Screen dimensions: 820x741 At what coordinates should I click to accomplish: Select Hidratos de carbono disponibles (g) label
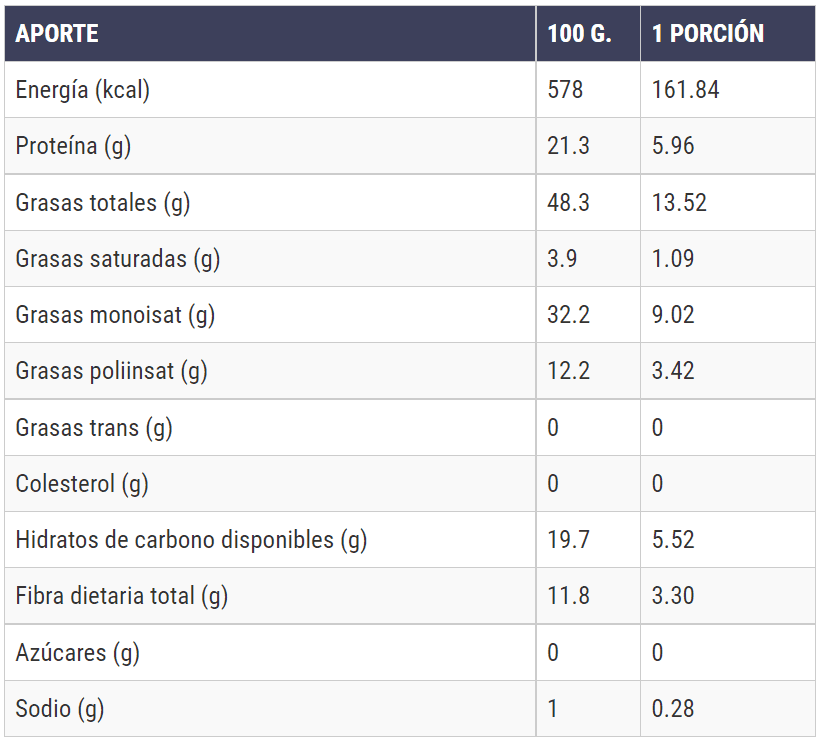192,540
